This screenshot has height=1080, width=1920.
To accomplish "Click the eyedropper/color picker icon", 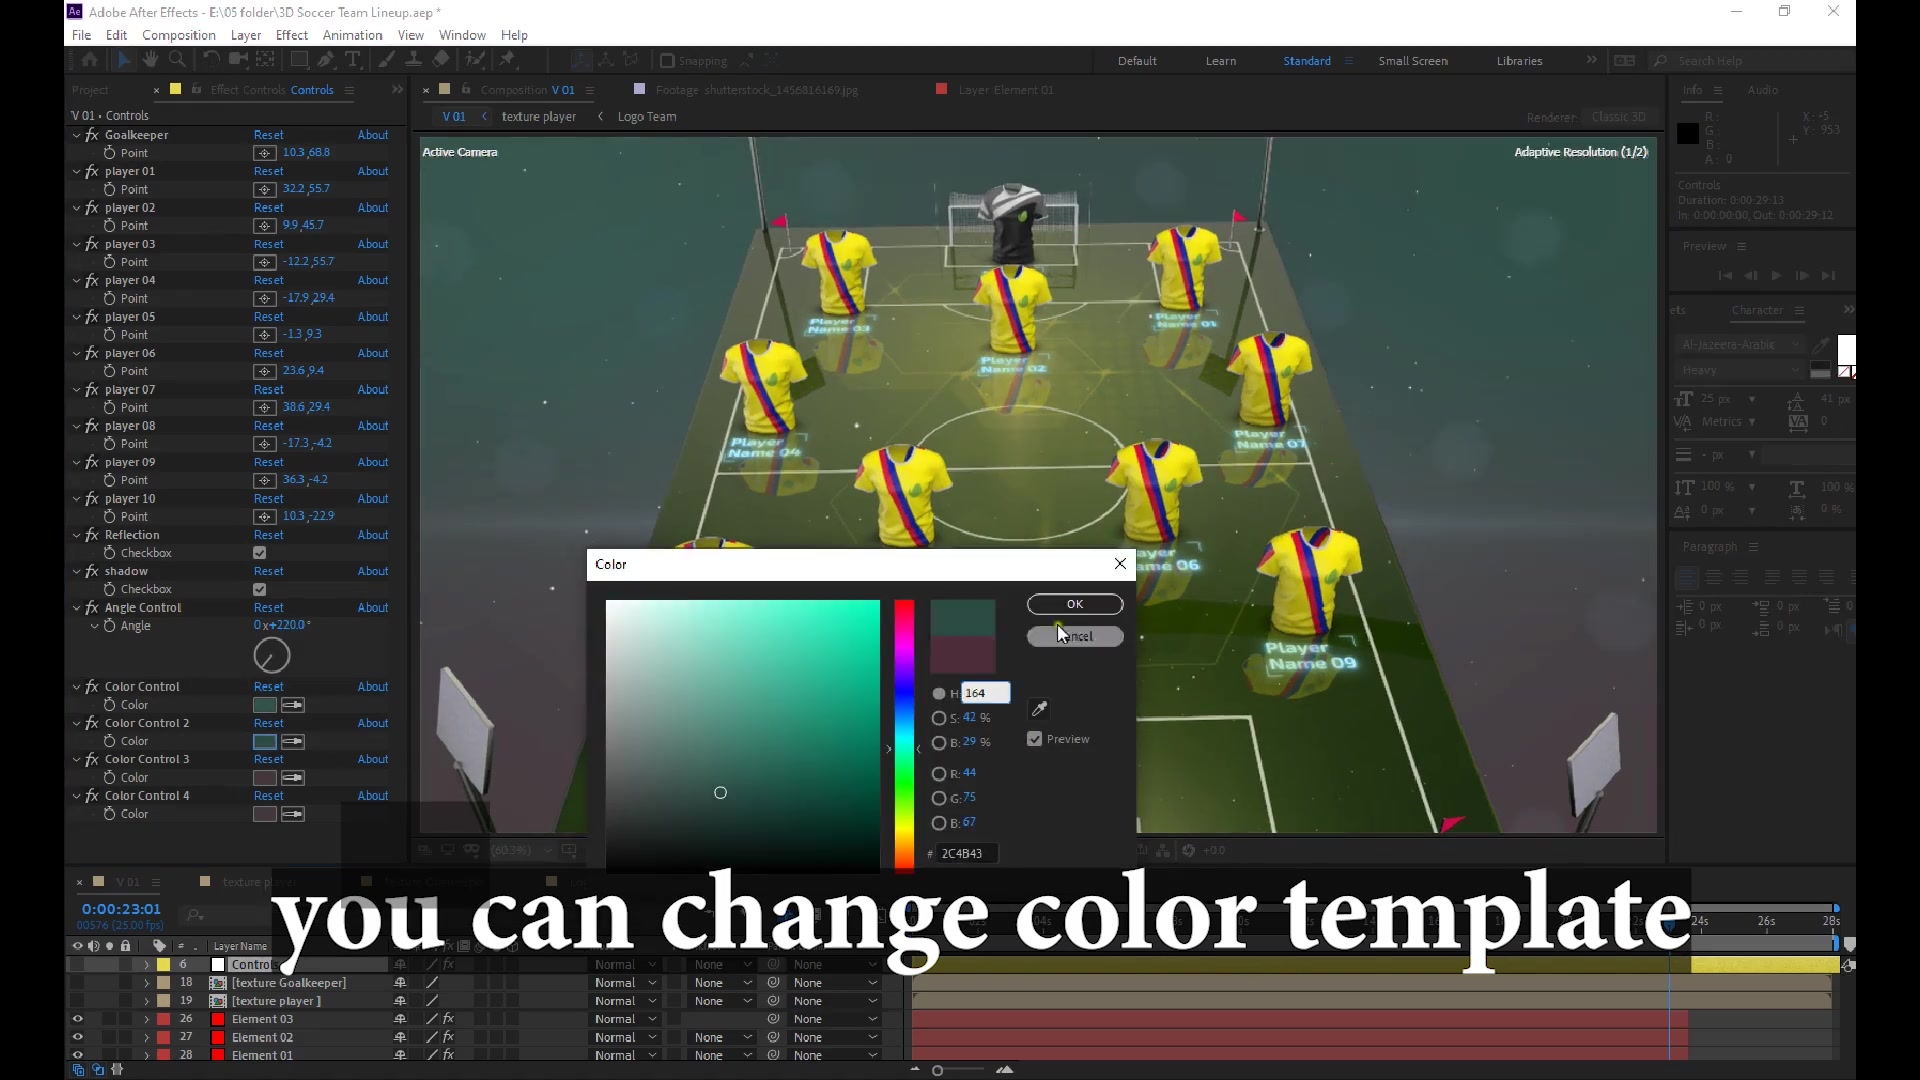I will (x=1040, y=709).
